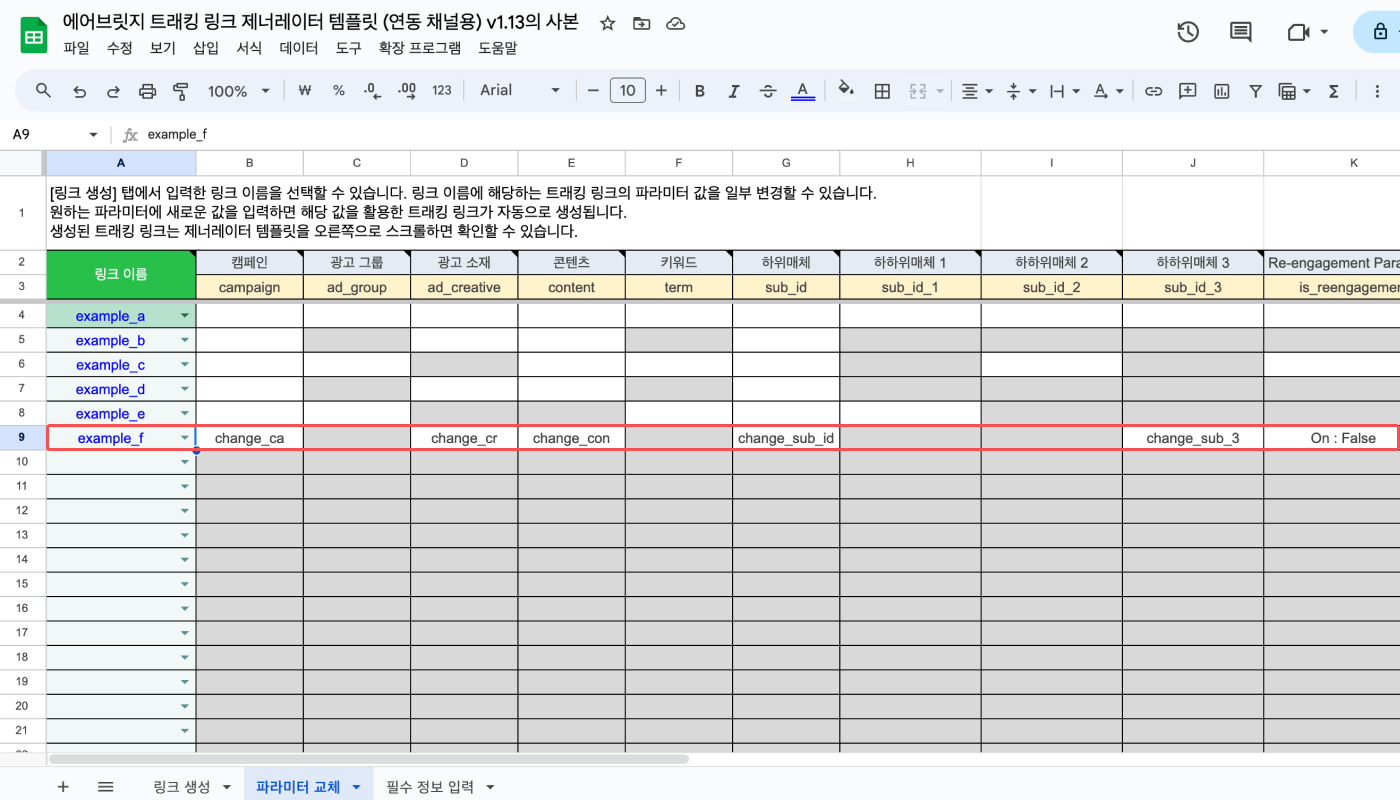Increase font size plus button
Image resolution: width=1400 pixels, height=800 pixels.
661,91
